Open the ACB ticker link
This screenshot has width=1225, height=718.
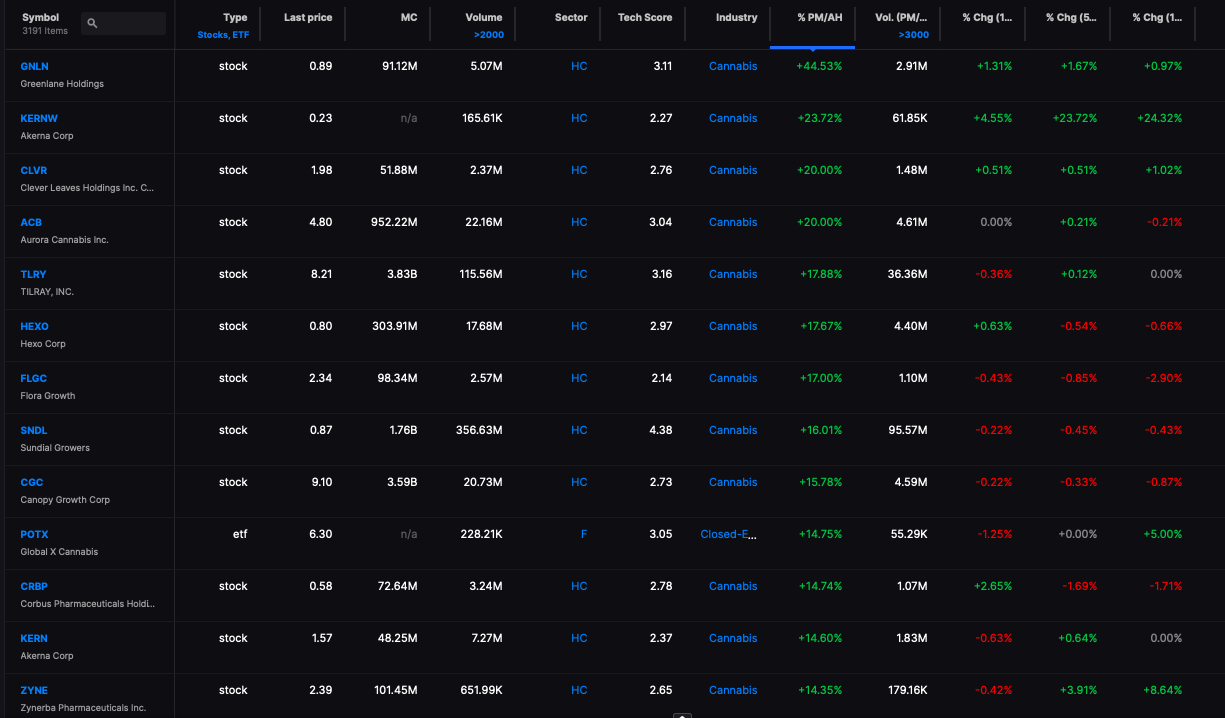pos(31,222)
